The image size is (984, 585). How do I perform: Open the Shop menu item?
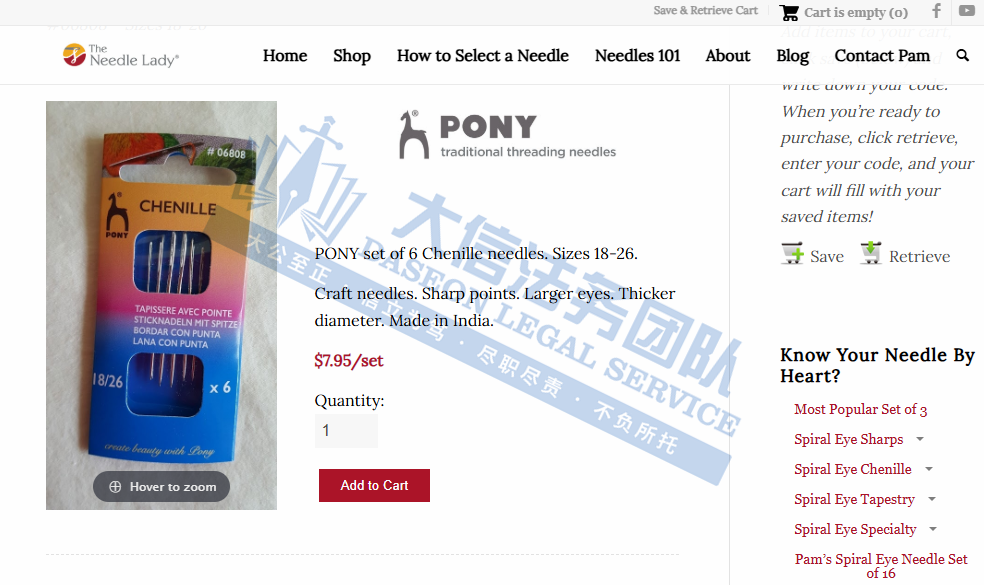[x=352, y=56]
